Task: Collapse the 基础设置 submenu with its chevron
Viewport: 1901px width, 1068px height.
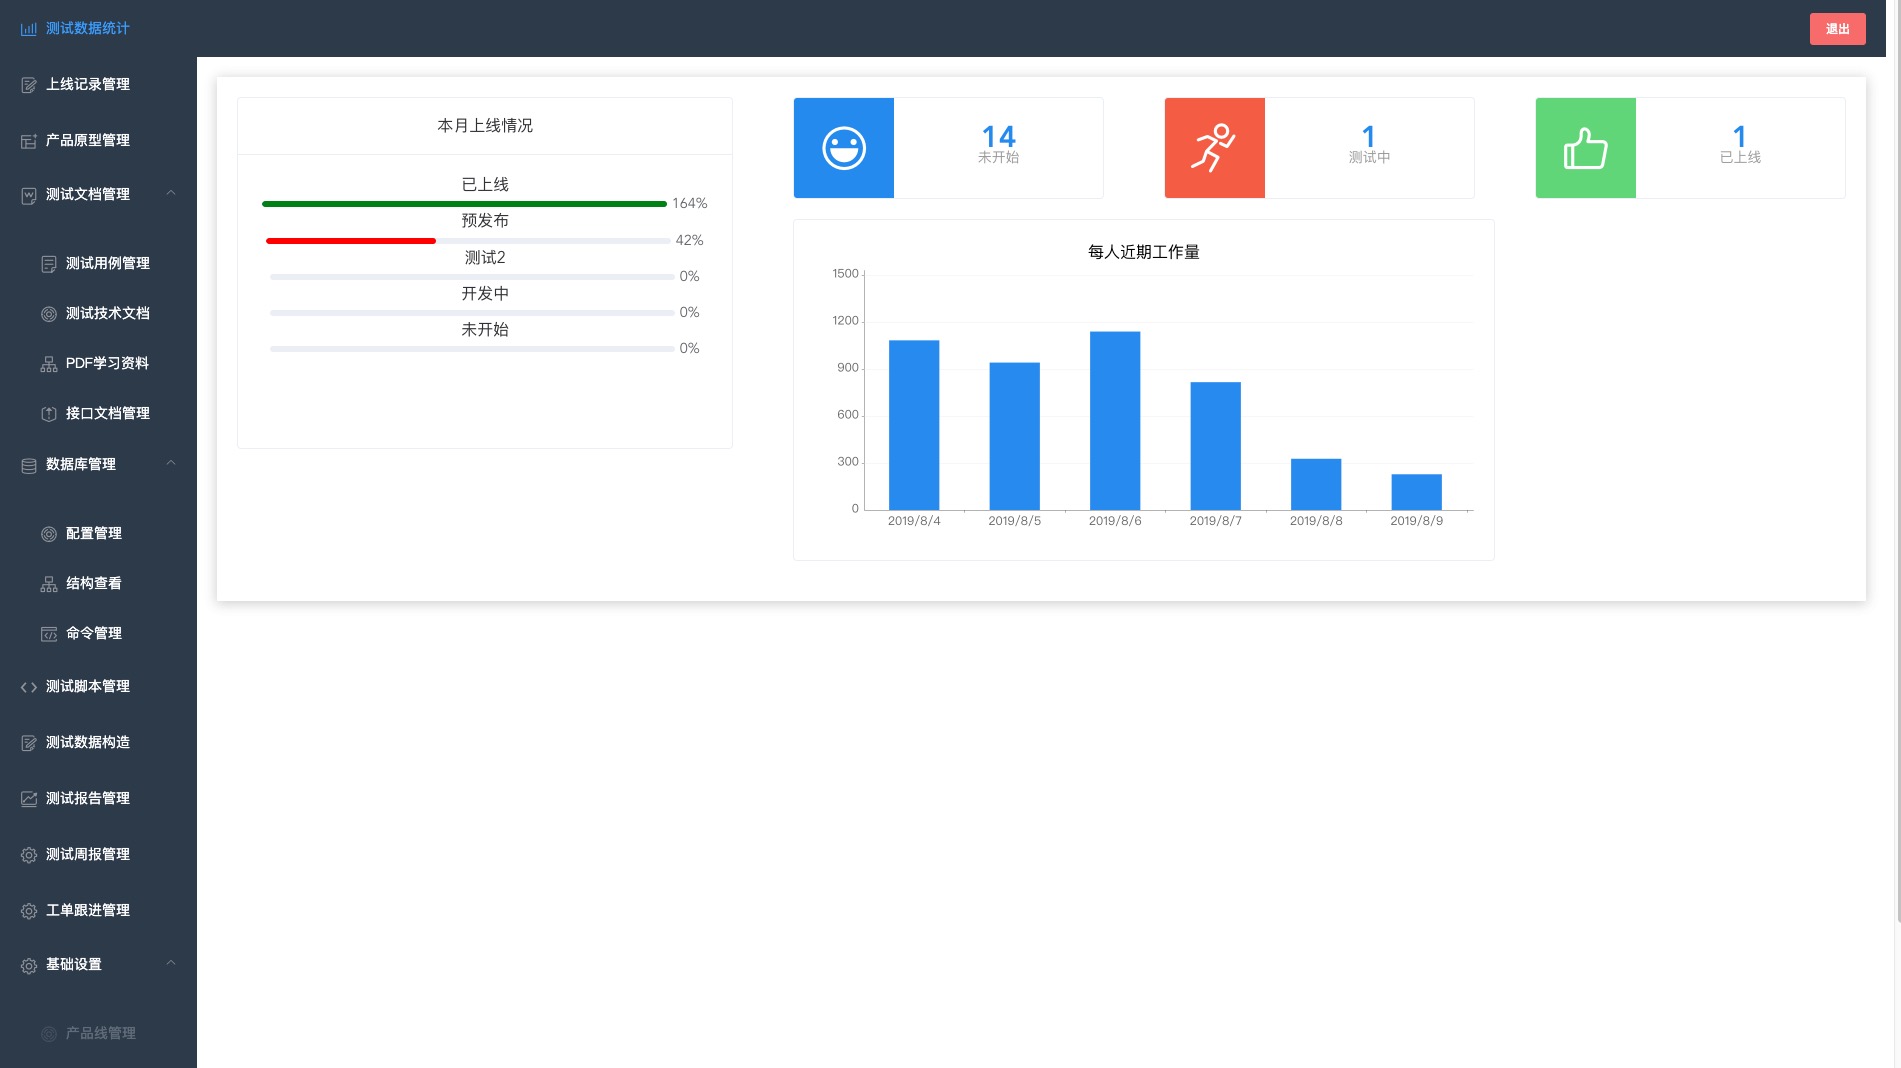Action: click(171, 963)
